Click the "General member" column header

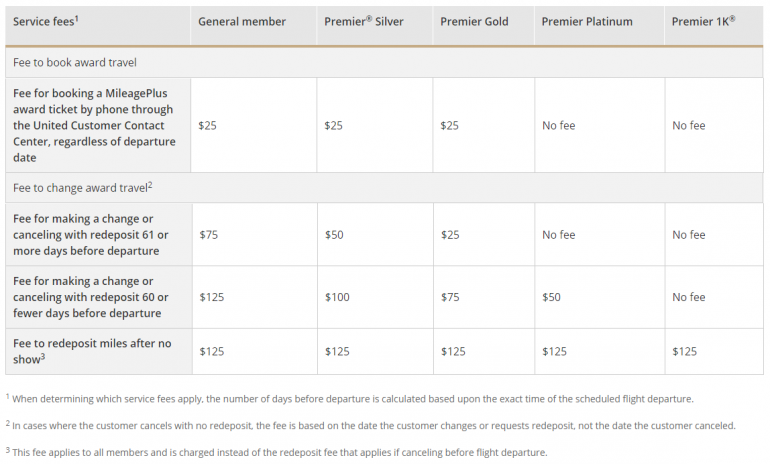(242, 21)
